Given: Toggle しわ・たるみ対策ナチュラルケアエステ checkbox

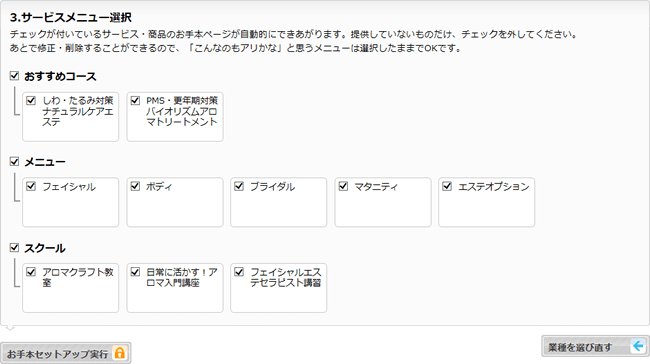Looking at the screenshot, I should click(31, 100).
